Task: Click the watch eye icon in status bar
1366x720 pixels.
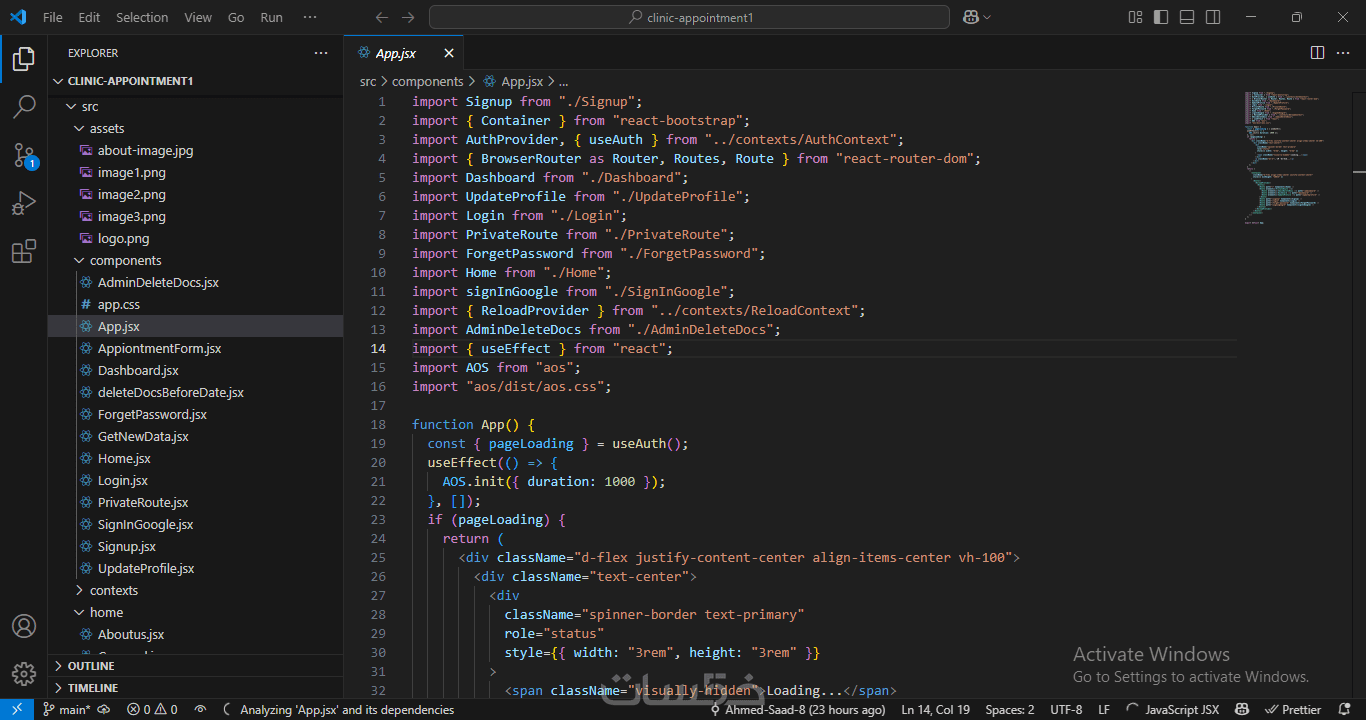Action: click(x=201, y=709)
